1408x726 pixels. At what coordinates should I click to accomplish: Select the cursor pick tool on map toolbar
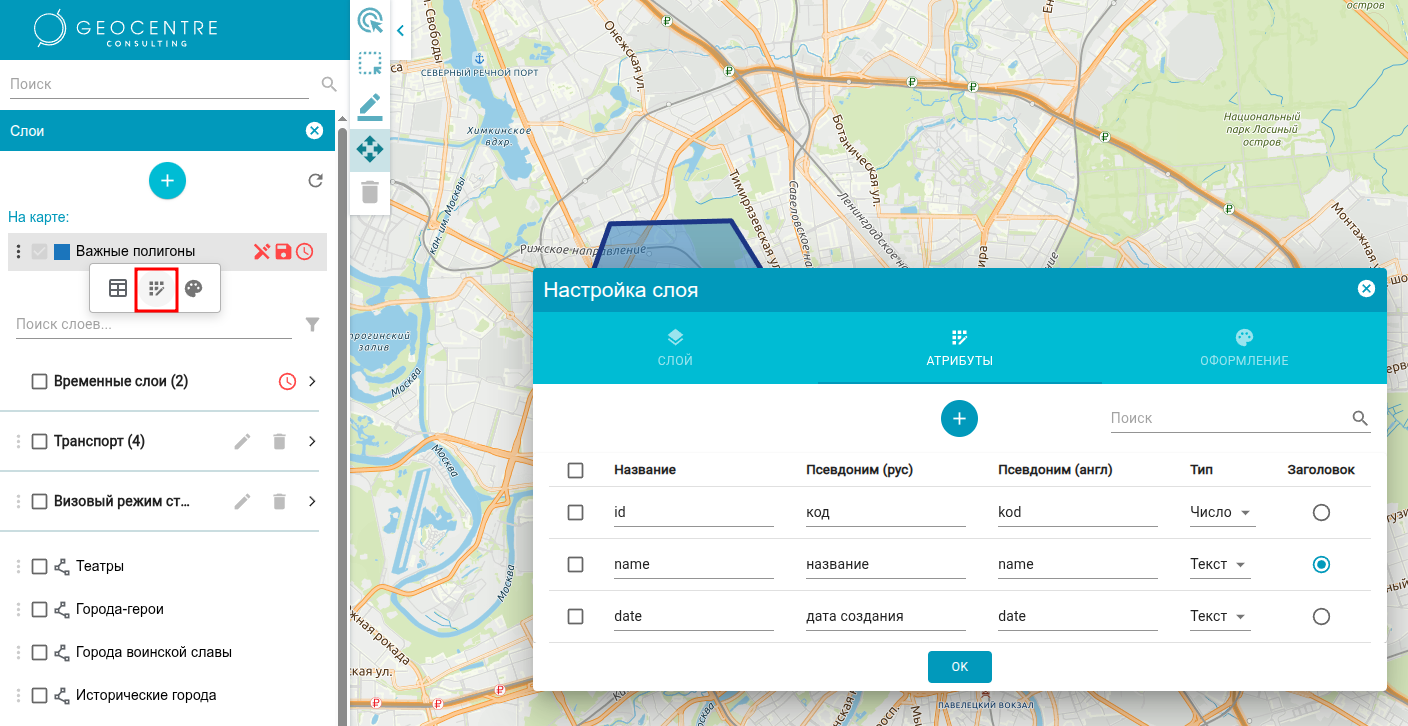(x=370, y=22)
